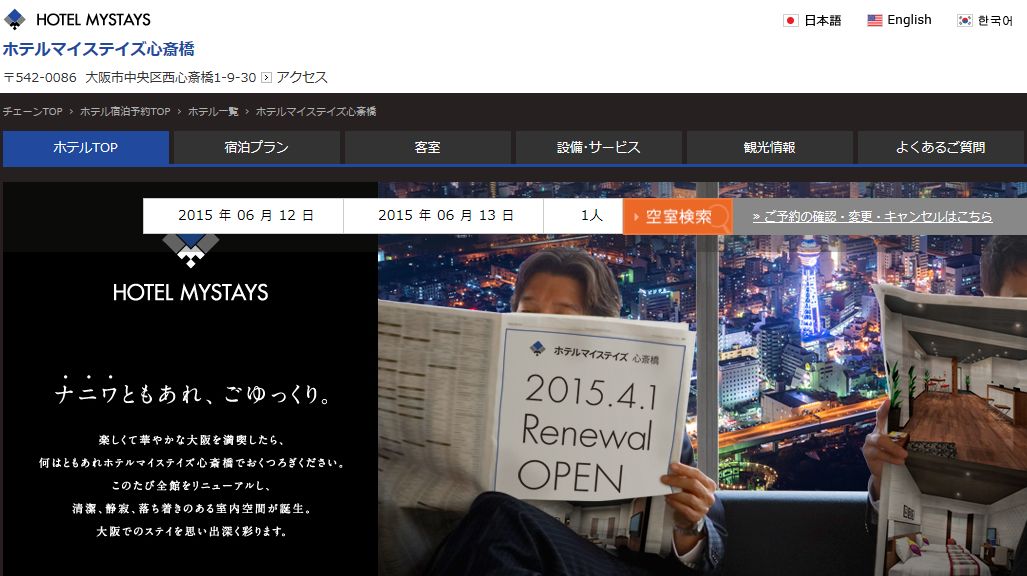The image size is (1027, 576).
Task: Switch language to English
Action: click(909, 20)
